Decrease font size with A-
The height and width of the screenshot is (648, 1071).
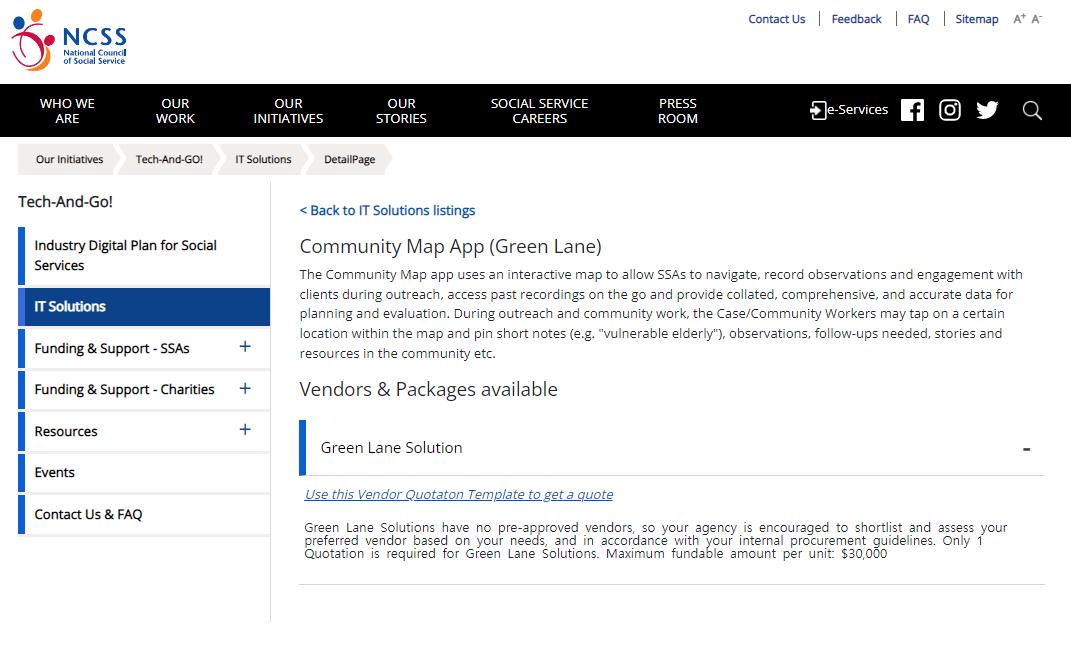[1037, 19]
